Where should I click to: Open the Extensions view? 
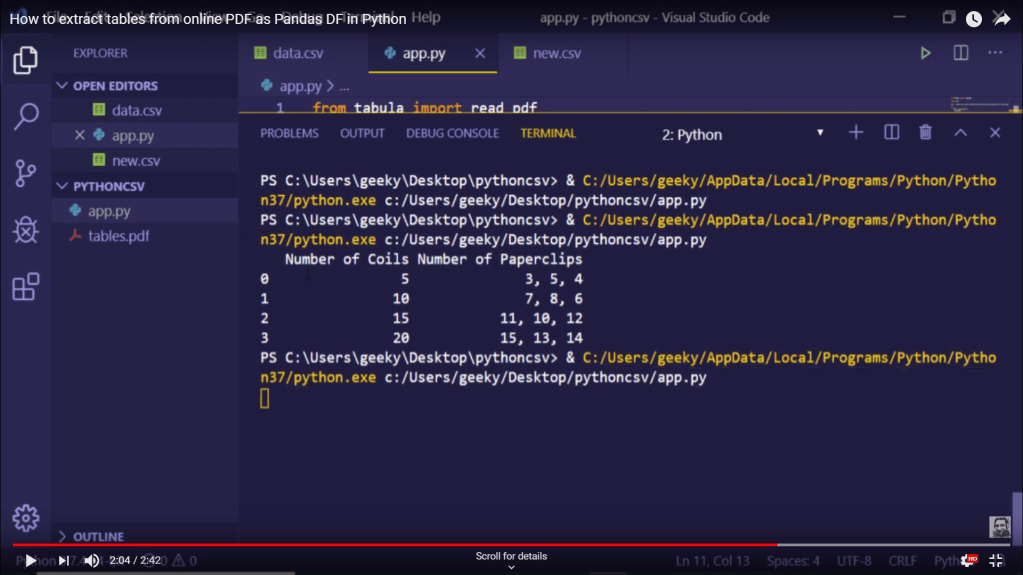[25, 287]
